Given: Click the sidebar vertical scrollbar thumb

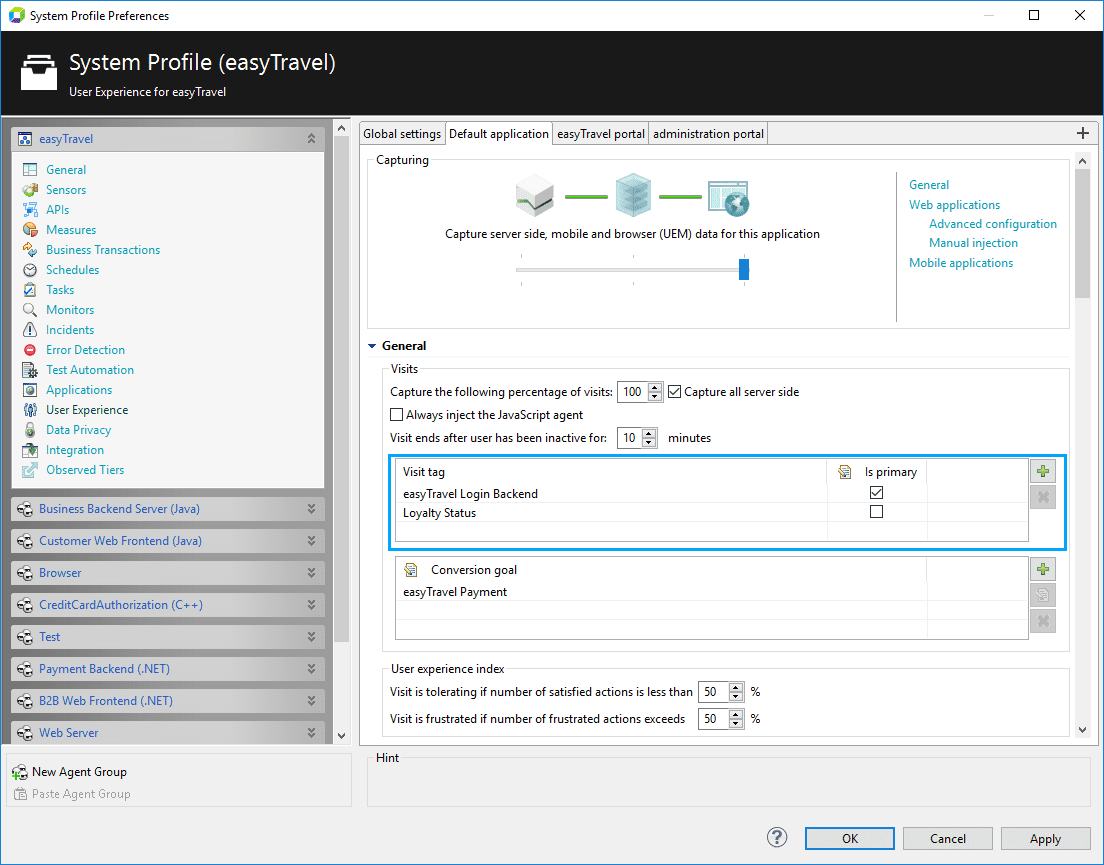Looking at the screenshot, I should [x=341, y=390].
